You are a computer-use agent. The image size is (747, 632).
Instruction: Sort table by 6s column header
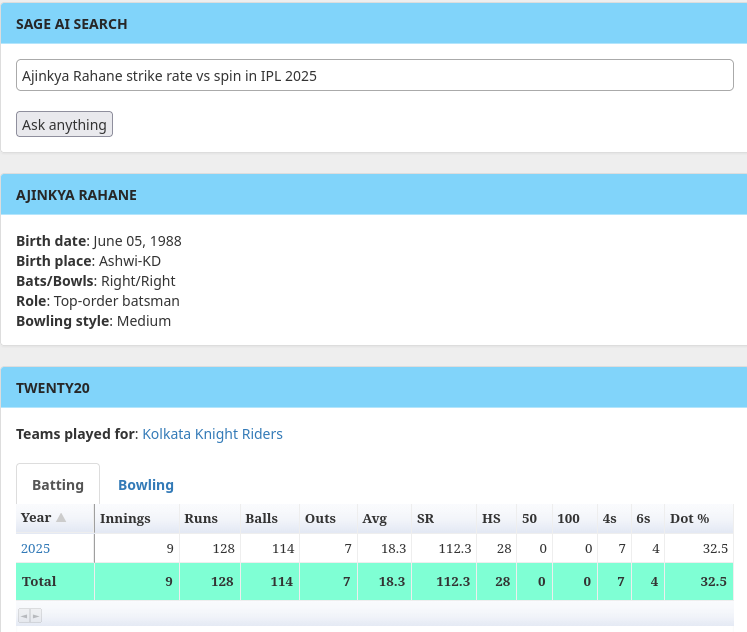(x=648, y=518)
